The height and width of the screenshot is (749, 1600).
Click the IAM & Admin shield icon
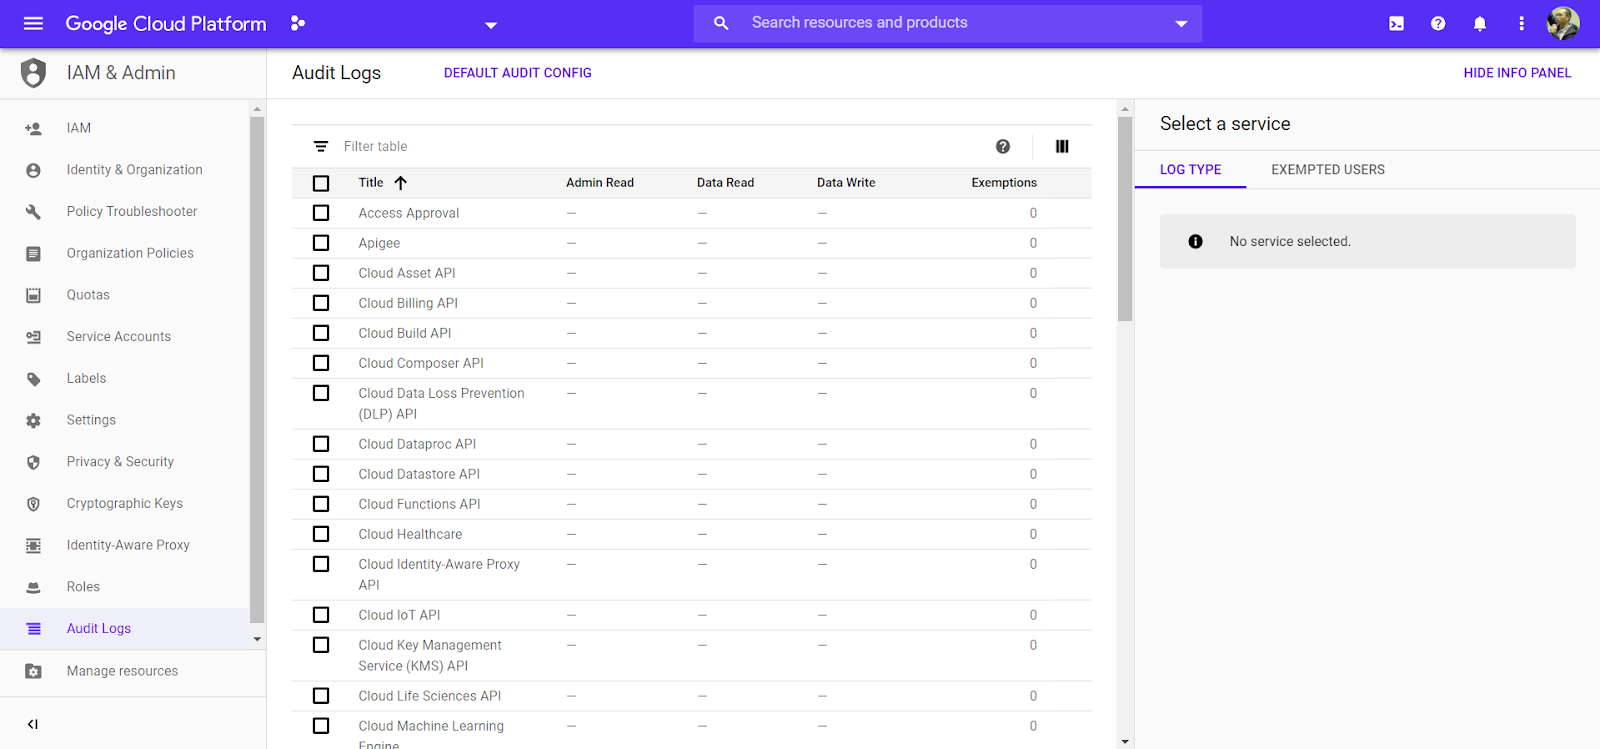click(x=33, y=73)
